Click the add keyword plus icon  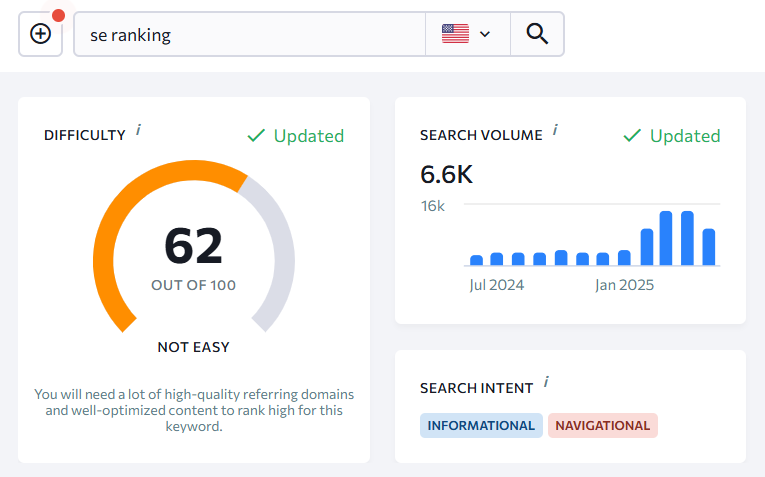pos(40,34)
